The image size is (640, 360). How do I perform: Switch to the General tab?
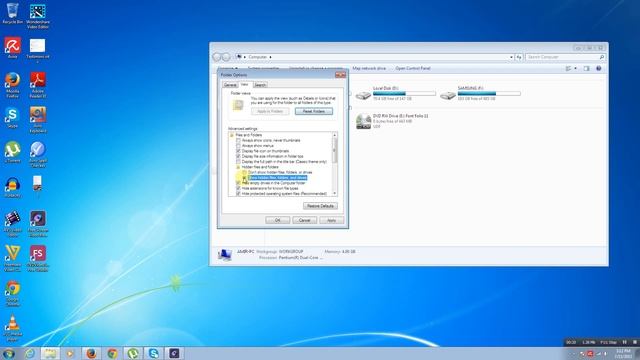(230, 85)
